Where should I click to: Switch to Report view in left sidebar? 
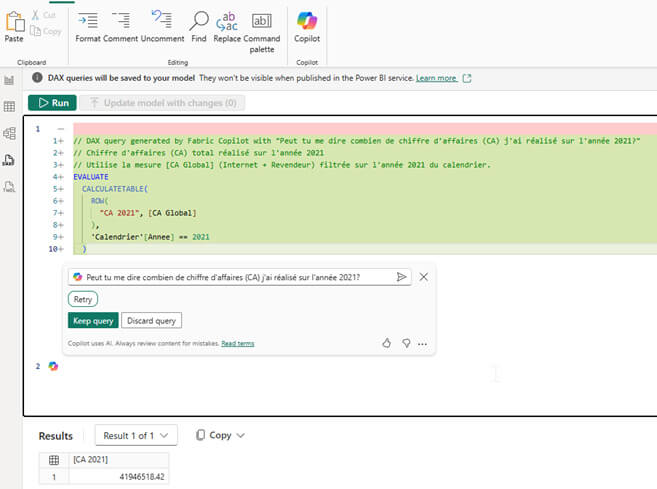pos(10,79)
